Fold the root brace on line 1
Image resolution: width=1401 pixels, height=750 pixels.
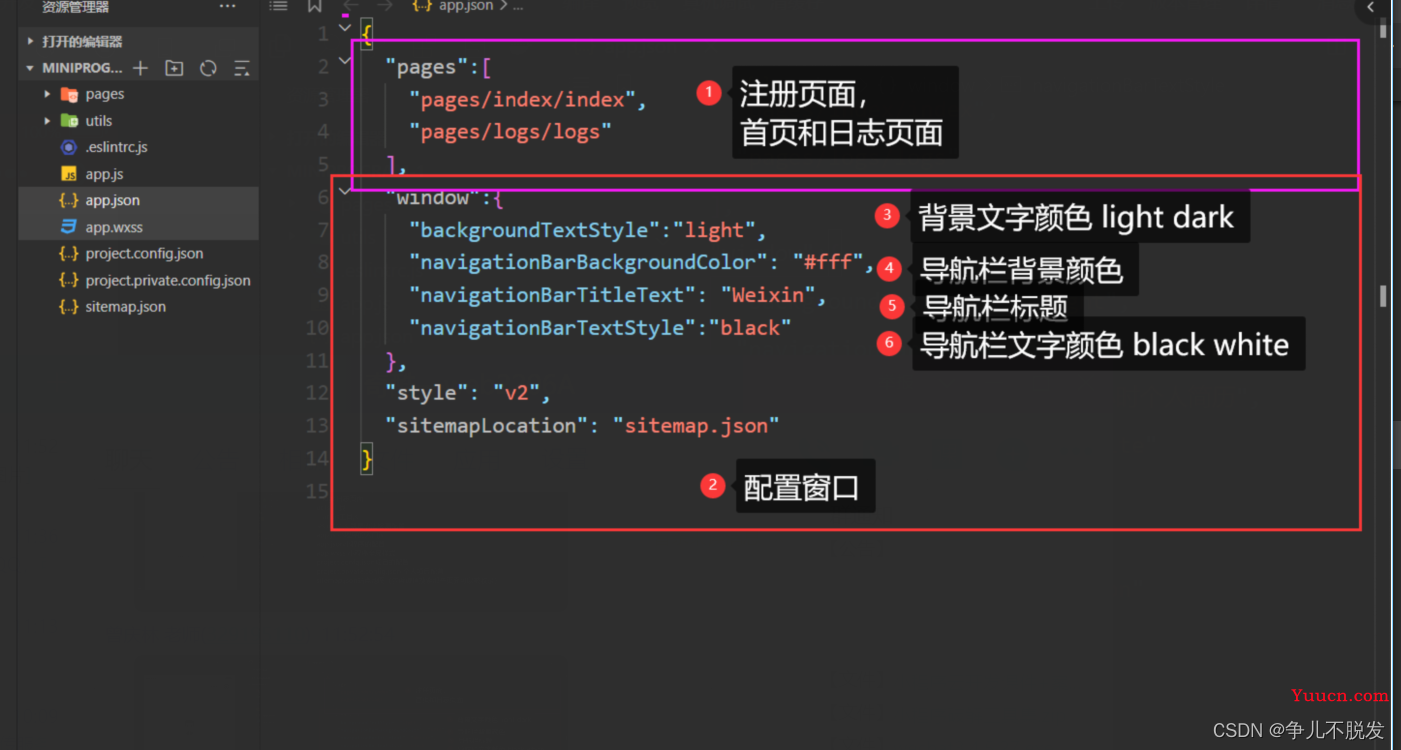[345, 29]
